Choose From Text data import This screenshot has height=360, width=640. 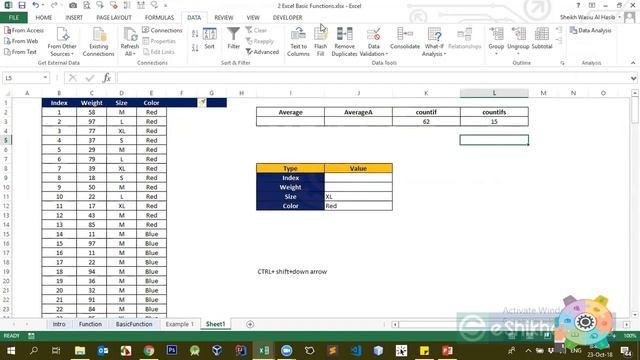coord(20,52)
